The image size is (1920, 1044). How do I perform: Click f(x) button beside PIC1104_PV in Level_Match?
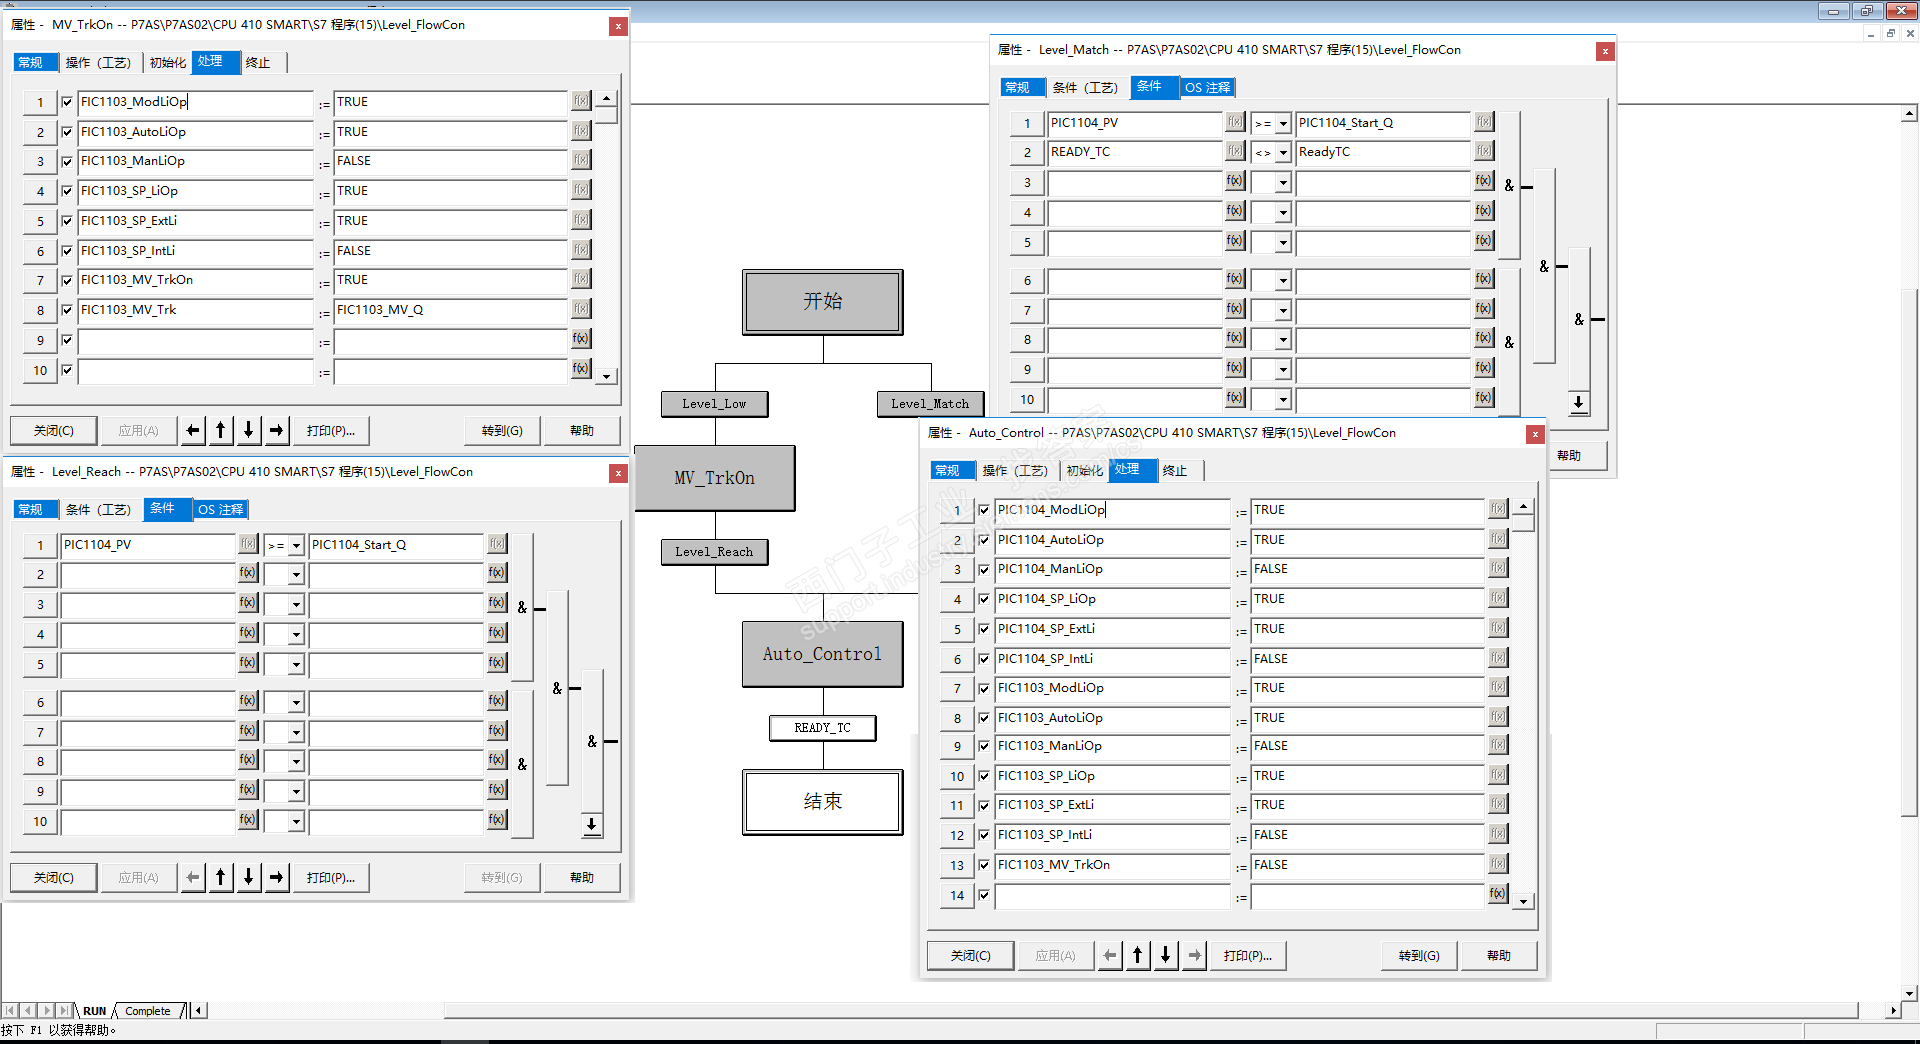tap(1235, 122)
